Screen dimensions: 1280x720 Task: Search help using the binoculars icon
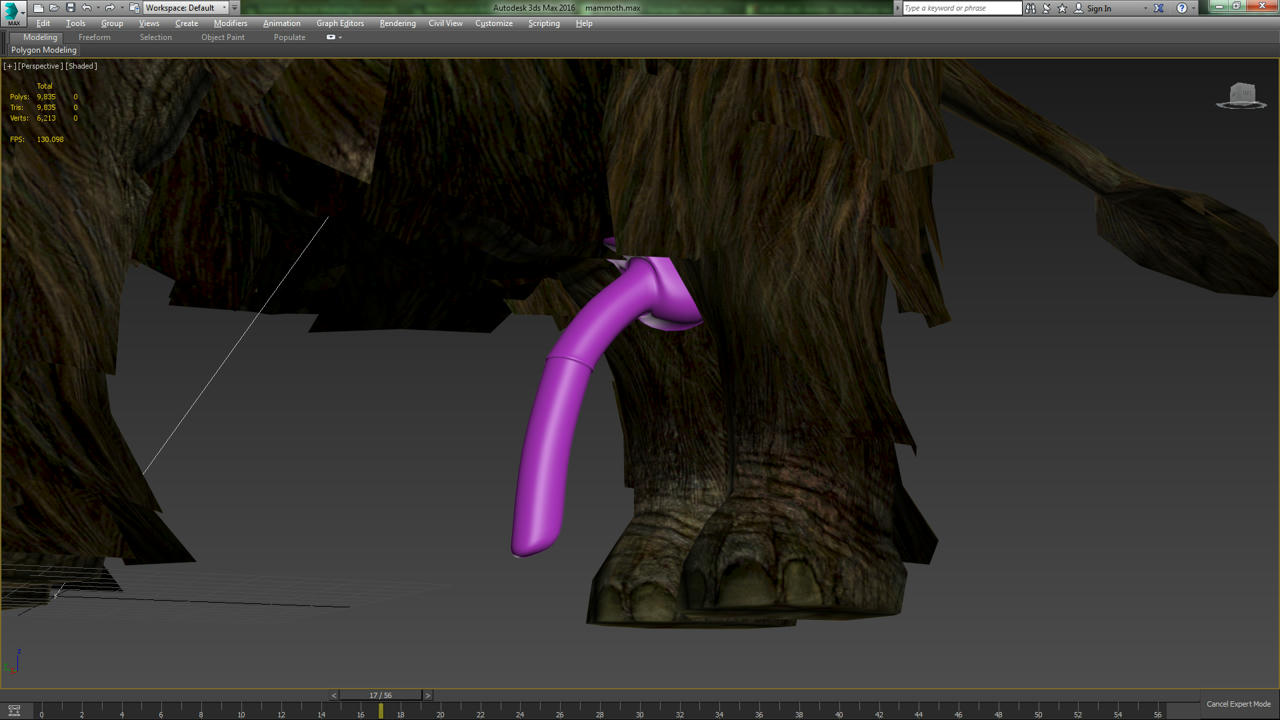(1030, 8)
